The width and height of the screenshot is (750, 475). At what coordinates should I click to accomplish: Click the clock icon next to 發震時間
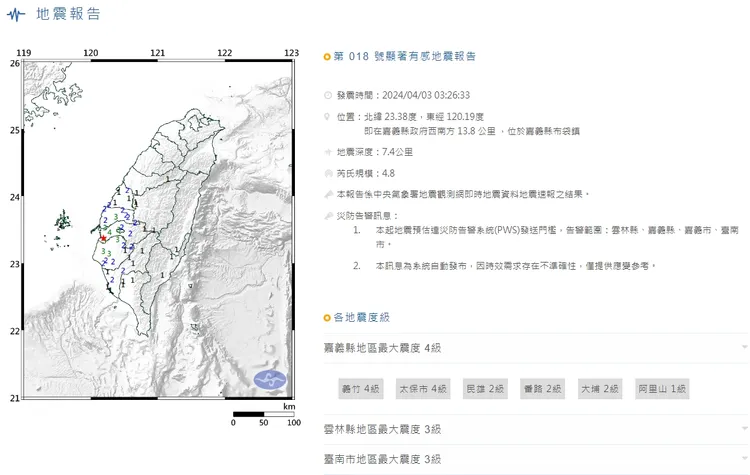pyautogui.click(x=328, y=95)
